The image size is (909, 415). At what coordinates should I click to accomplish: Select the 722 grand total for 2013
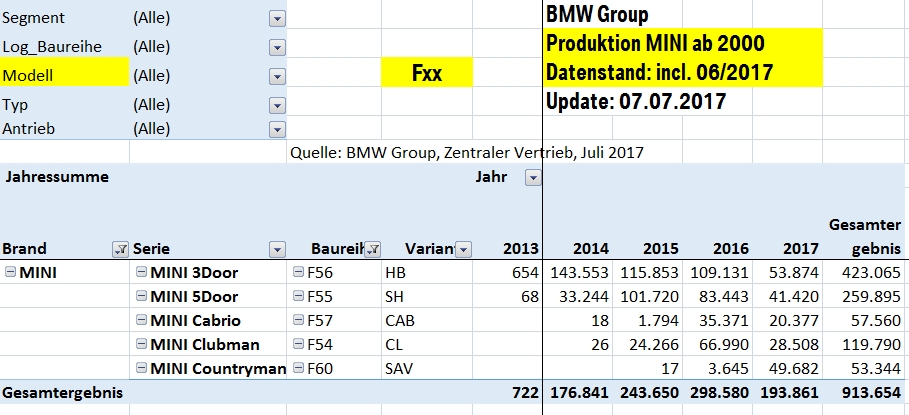tap(507, 392)
